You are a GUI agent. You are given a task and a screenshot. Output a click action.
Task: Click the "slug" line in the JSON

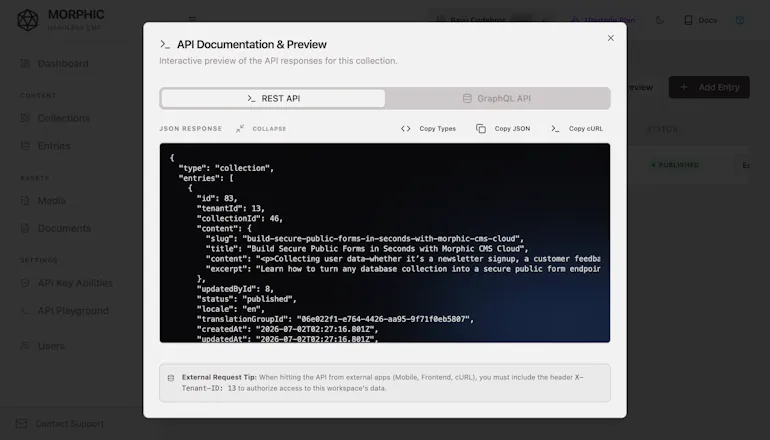tap(365, 239)
